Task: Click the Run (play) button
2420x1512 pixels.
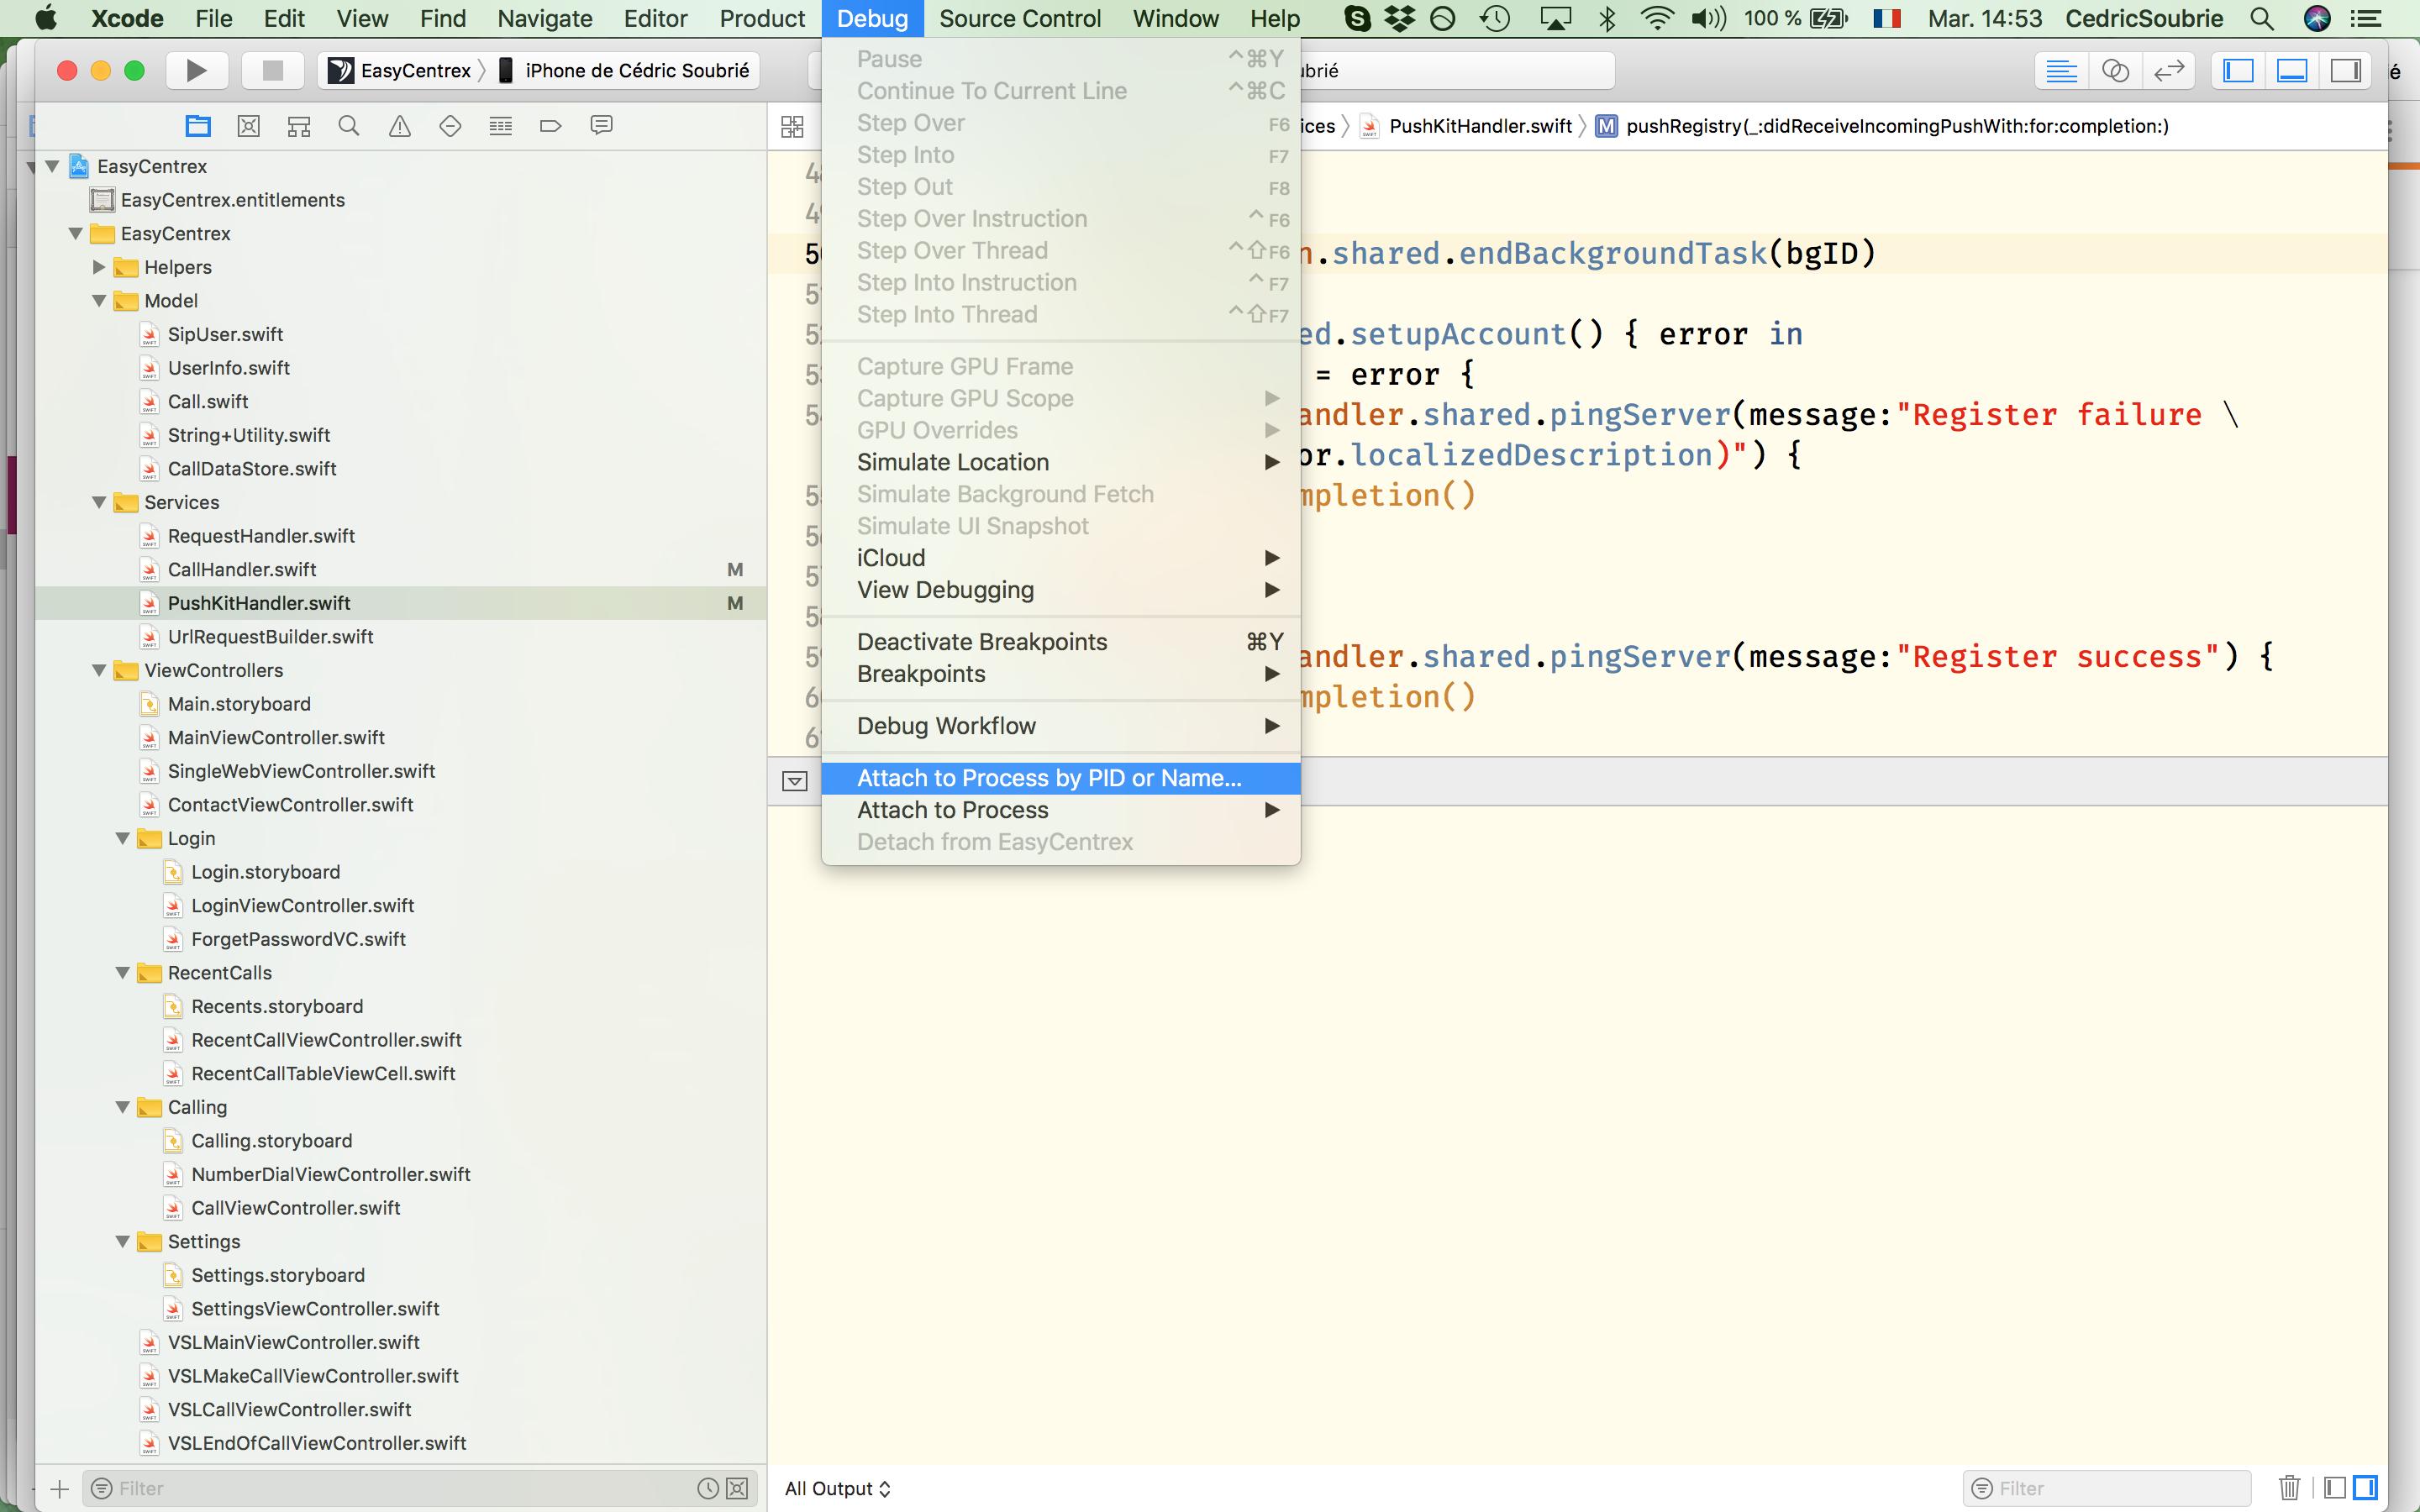Action: (196, 70)
